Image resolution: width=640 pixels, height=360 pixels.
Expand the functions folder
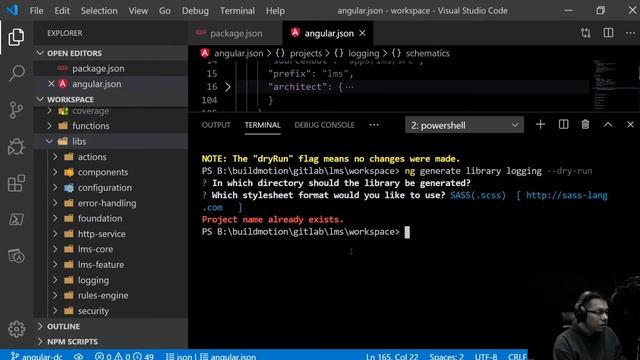click(x=49, y=126)
